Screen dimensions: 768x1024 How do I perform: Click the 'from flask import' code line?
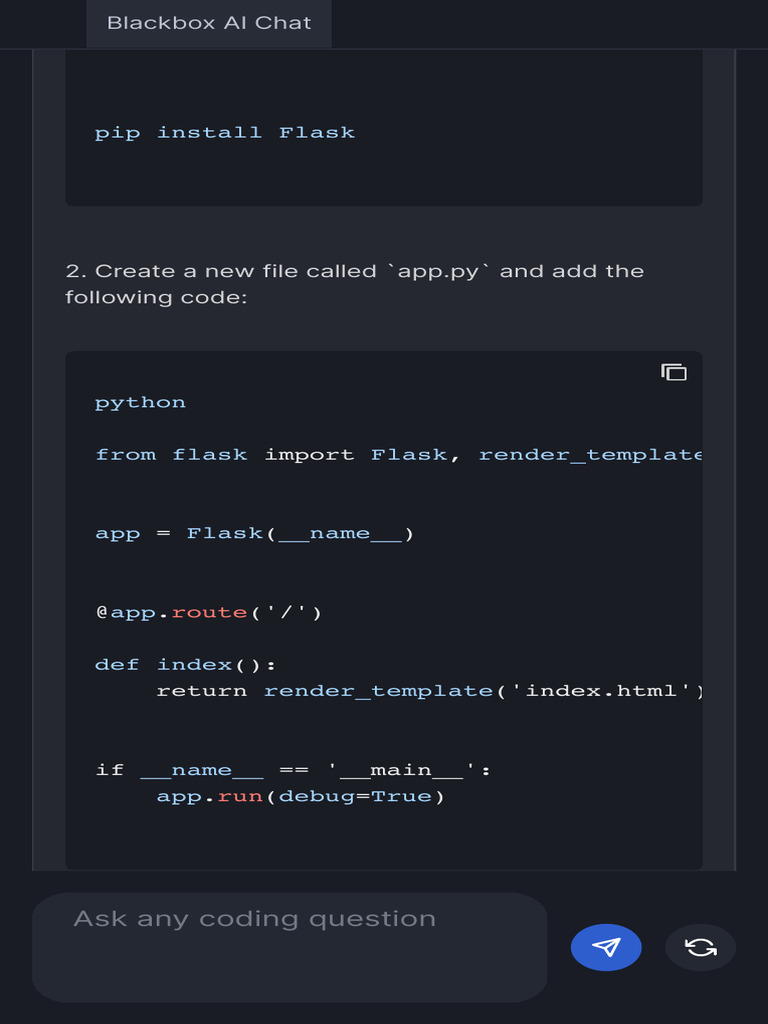398,454
